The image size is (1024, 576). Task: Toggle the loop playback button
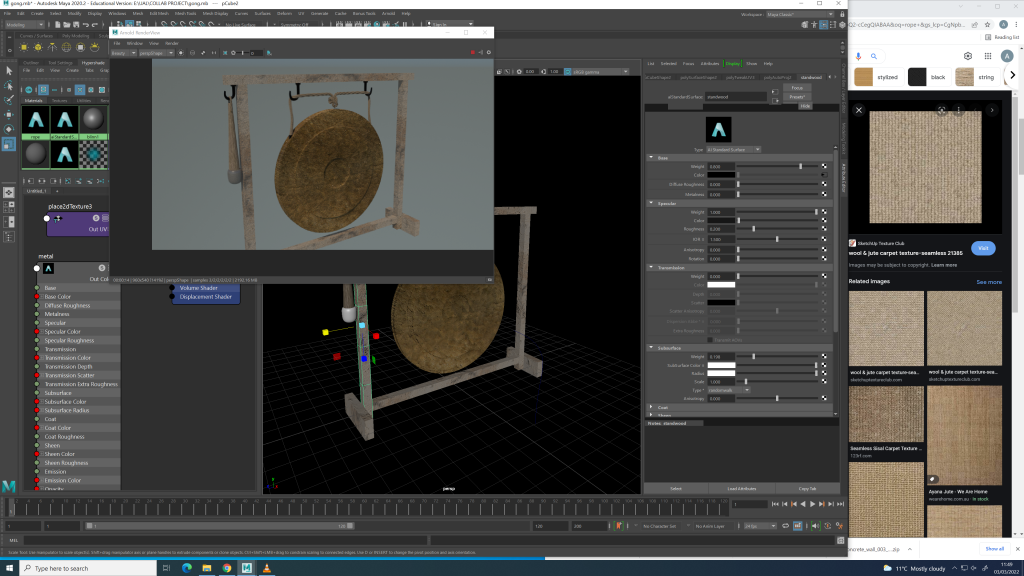point(786,526)
